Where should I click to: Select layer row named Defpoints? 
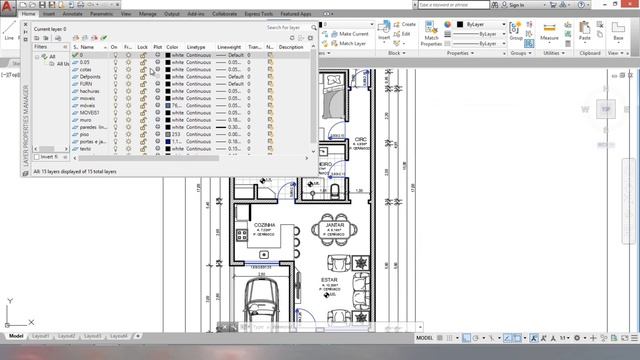[191, 77]
